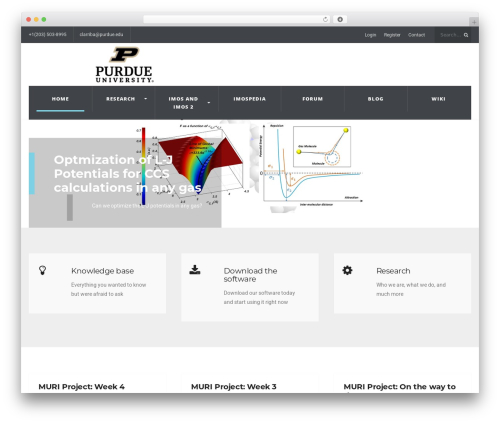500x423 pixels.
Task: Click 'Download our software today' text
Action: point(259,297)
